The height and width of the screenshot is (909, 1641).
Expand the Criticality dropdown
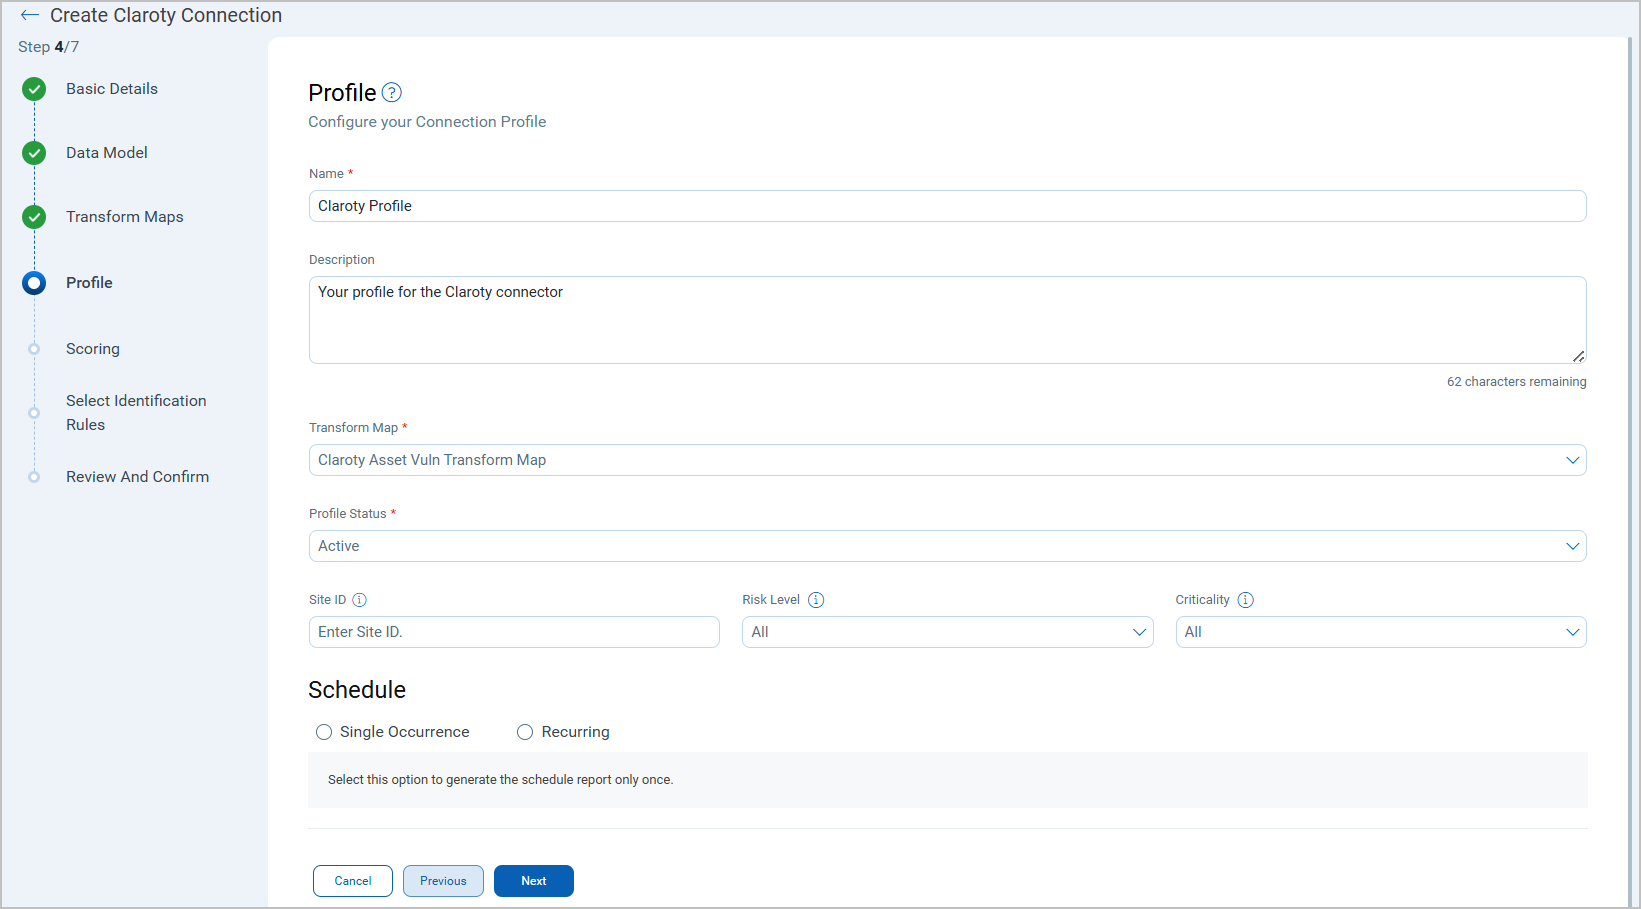[x=1380, y=632]
